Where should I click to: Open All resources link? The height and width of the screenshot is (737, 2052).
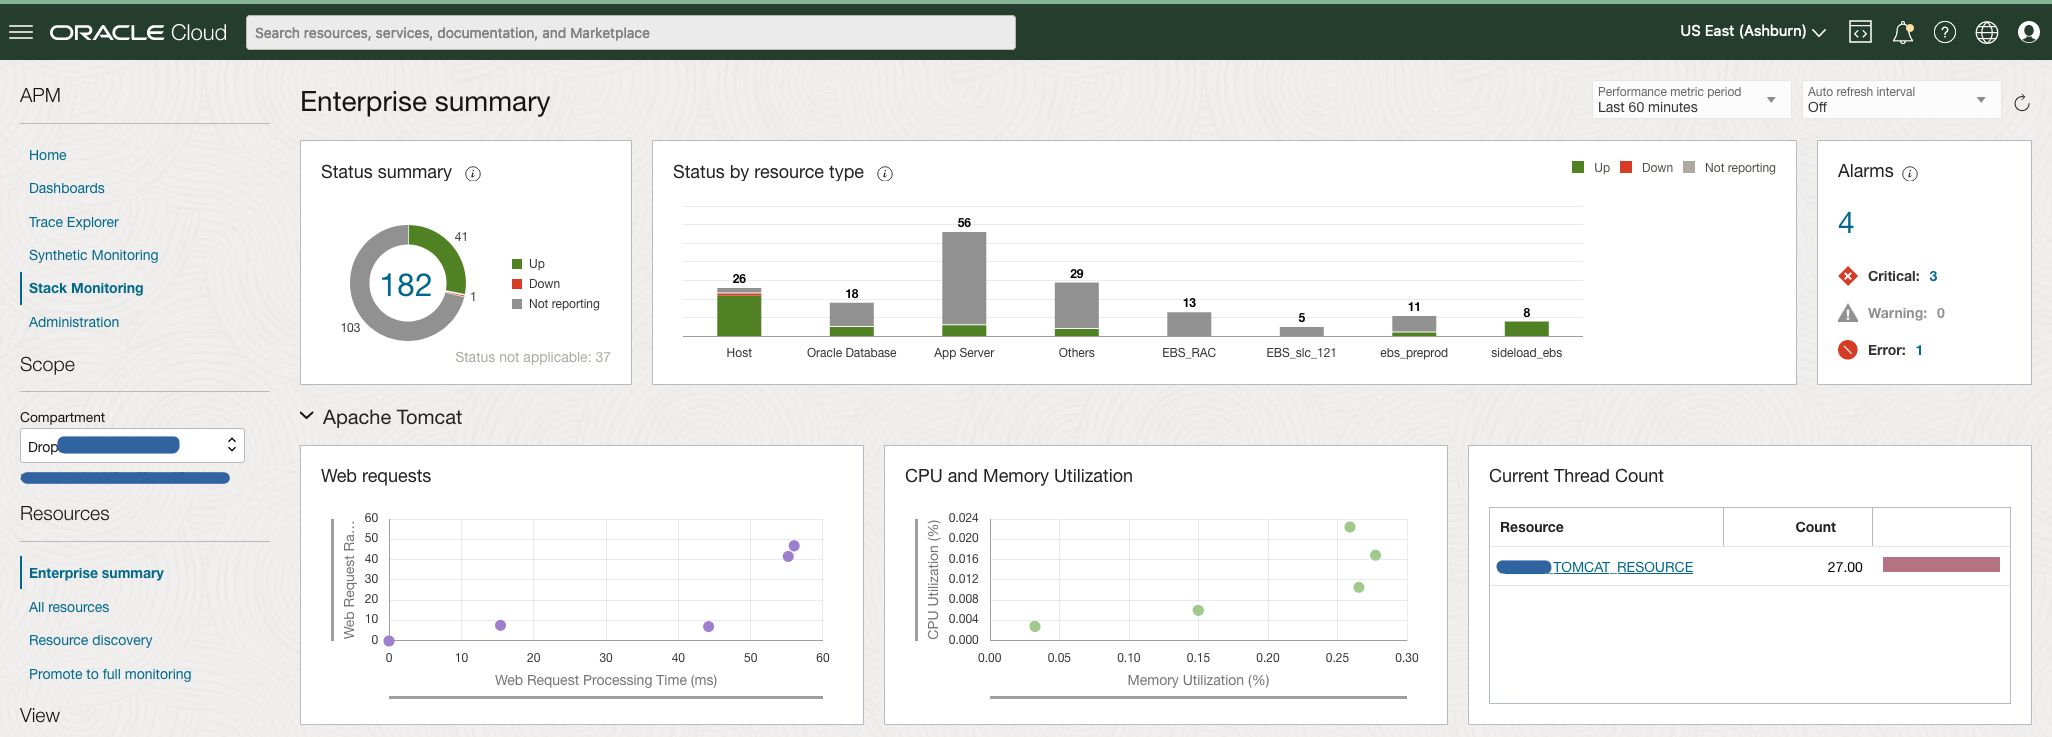69,607
